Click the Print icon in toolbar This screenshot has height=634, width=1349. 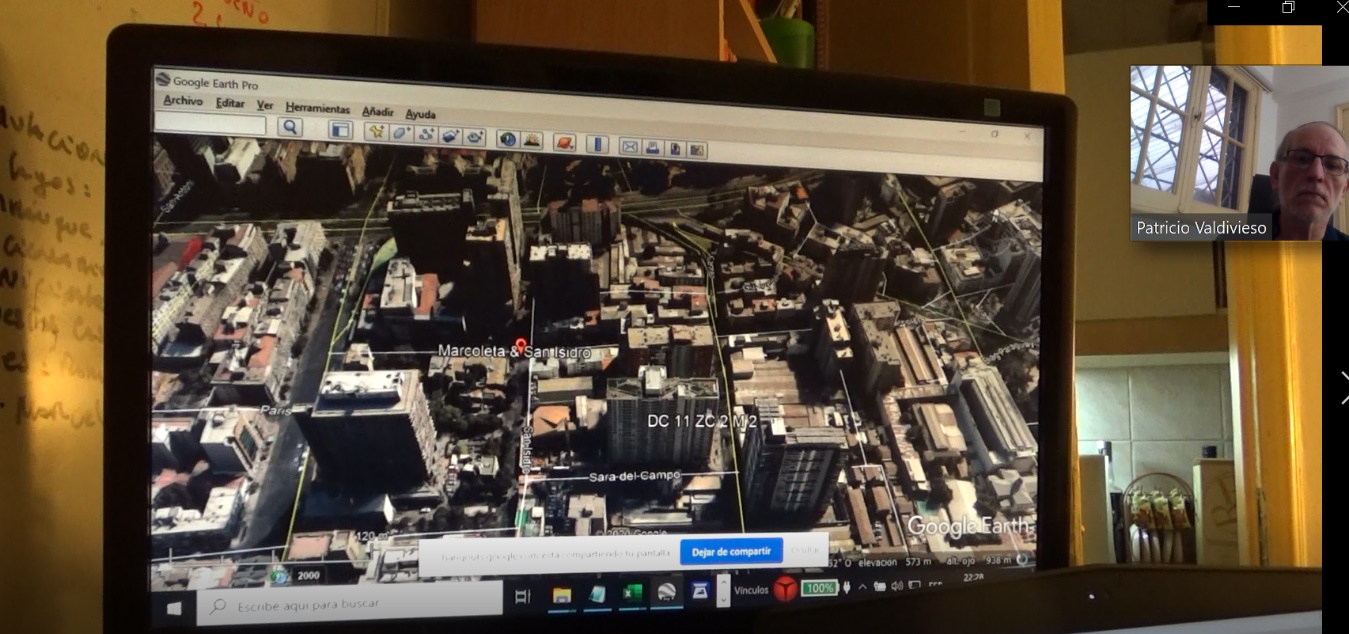[652, 147]
